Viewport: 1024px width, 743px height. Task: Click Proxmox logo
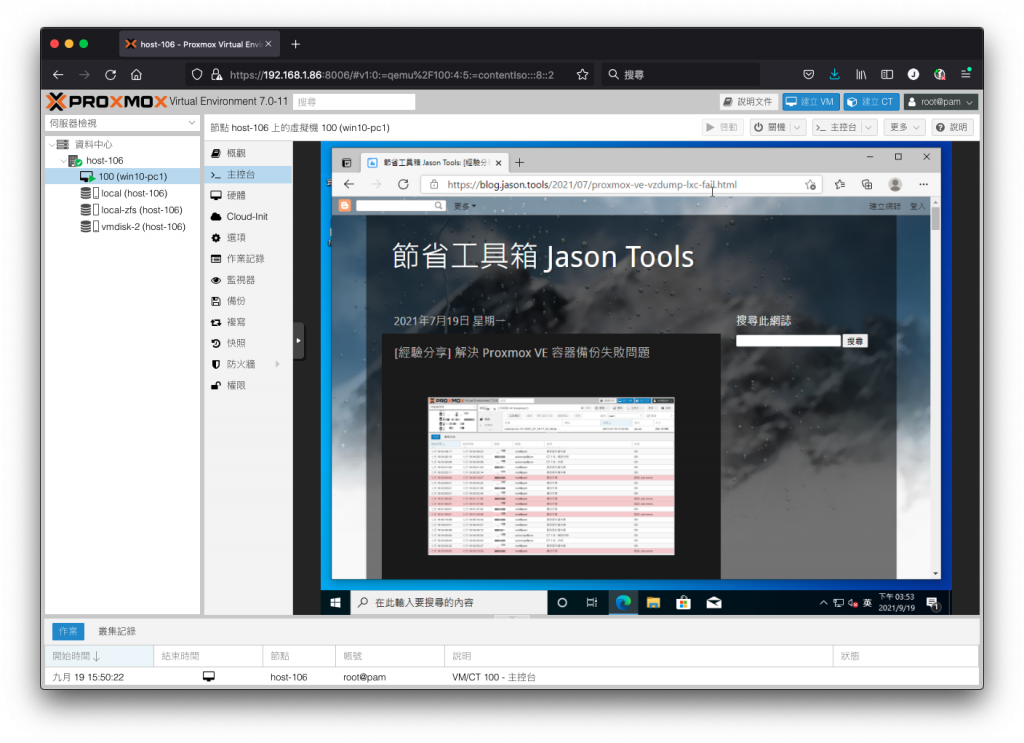(107, 101)
